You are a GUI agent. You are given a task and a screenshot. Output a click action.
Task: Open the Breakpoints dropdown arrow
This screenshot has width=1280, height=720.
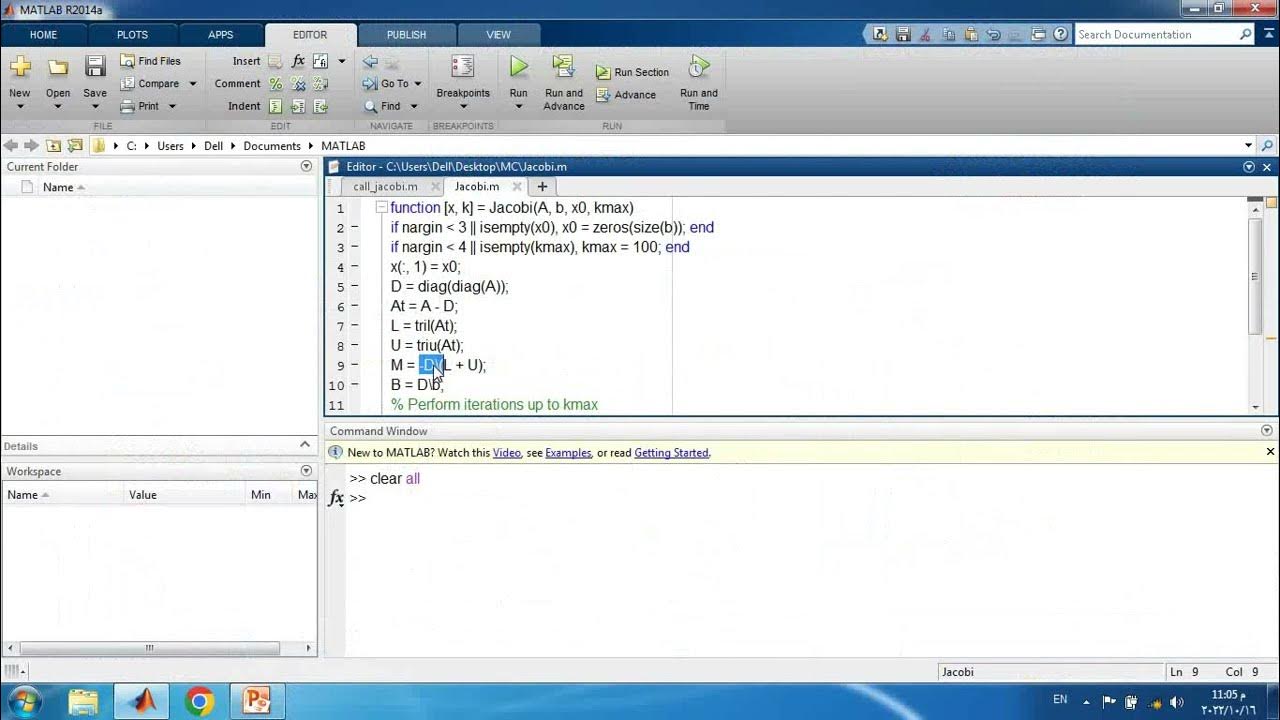tap(463, 106)
